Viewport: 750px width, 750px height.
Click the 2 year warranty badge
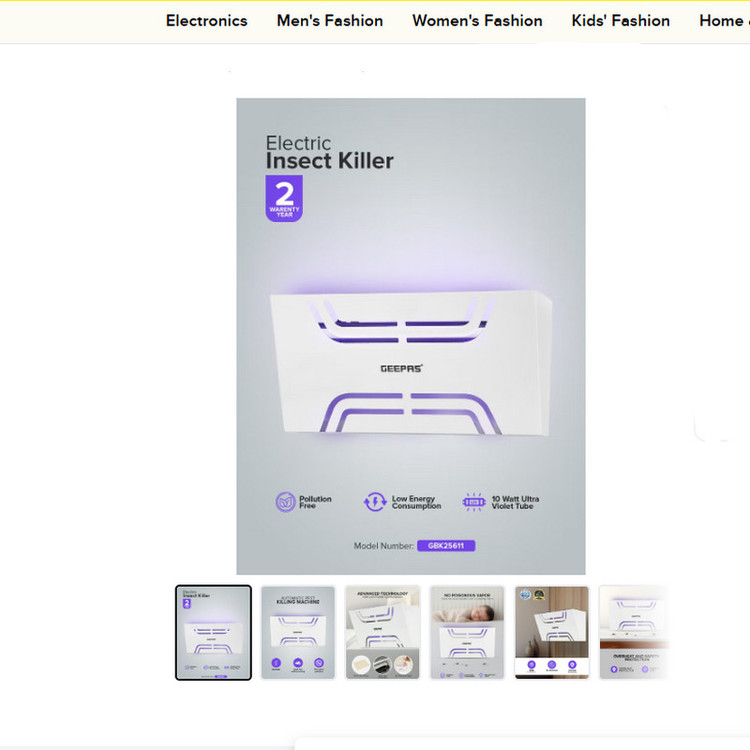(284, 198)
